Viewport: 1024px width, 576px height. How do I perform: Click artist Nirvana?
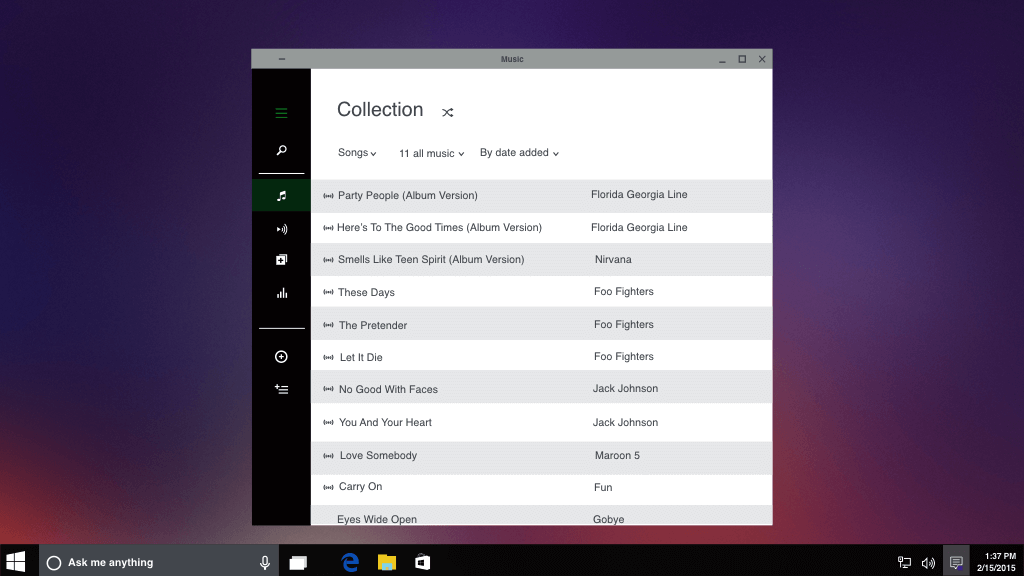click(613, 259)
